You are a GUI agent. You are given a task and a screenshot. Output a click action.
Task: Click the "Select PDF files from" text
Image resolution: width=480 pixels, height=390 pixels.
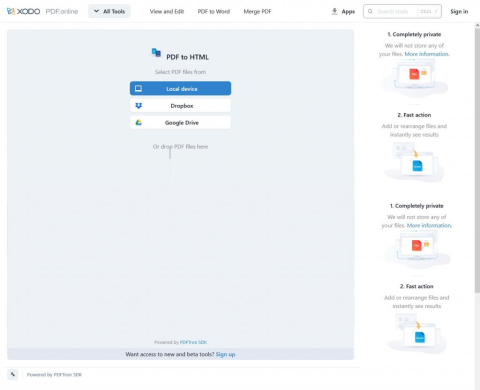(x=180, y=72)
